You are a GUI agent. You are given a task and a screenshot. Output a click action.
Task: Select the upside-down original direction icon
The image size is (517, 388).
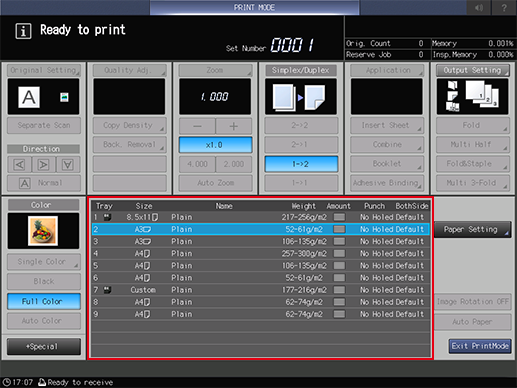(68, 165)
